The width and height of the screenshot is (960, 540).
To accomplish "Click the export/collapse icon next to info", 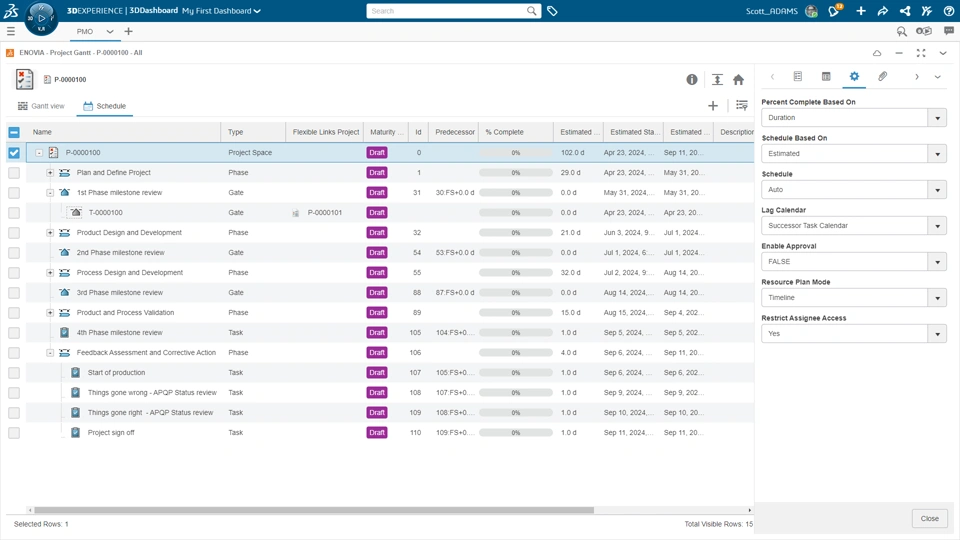I will [x=717, y=80].
